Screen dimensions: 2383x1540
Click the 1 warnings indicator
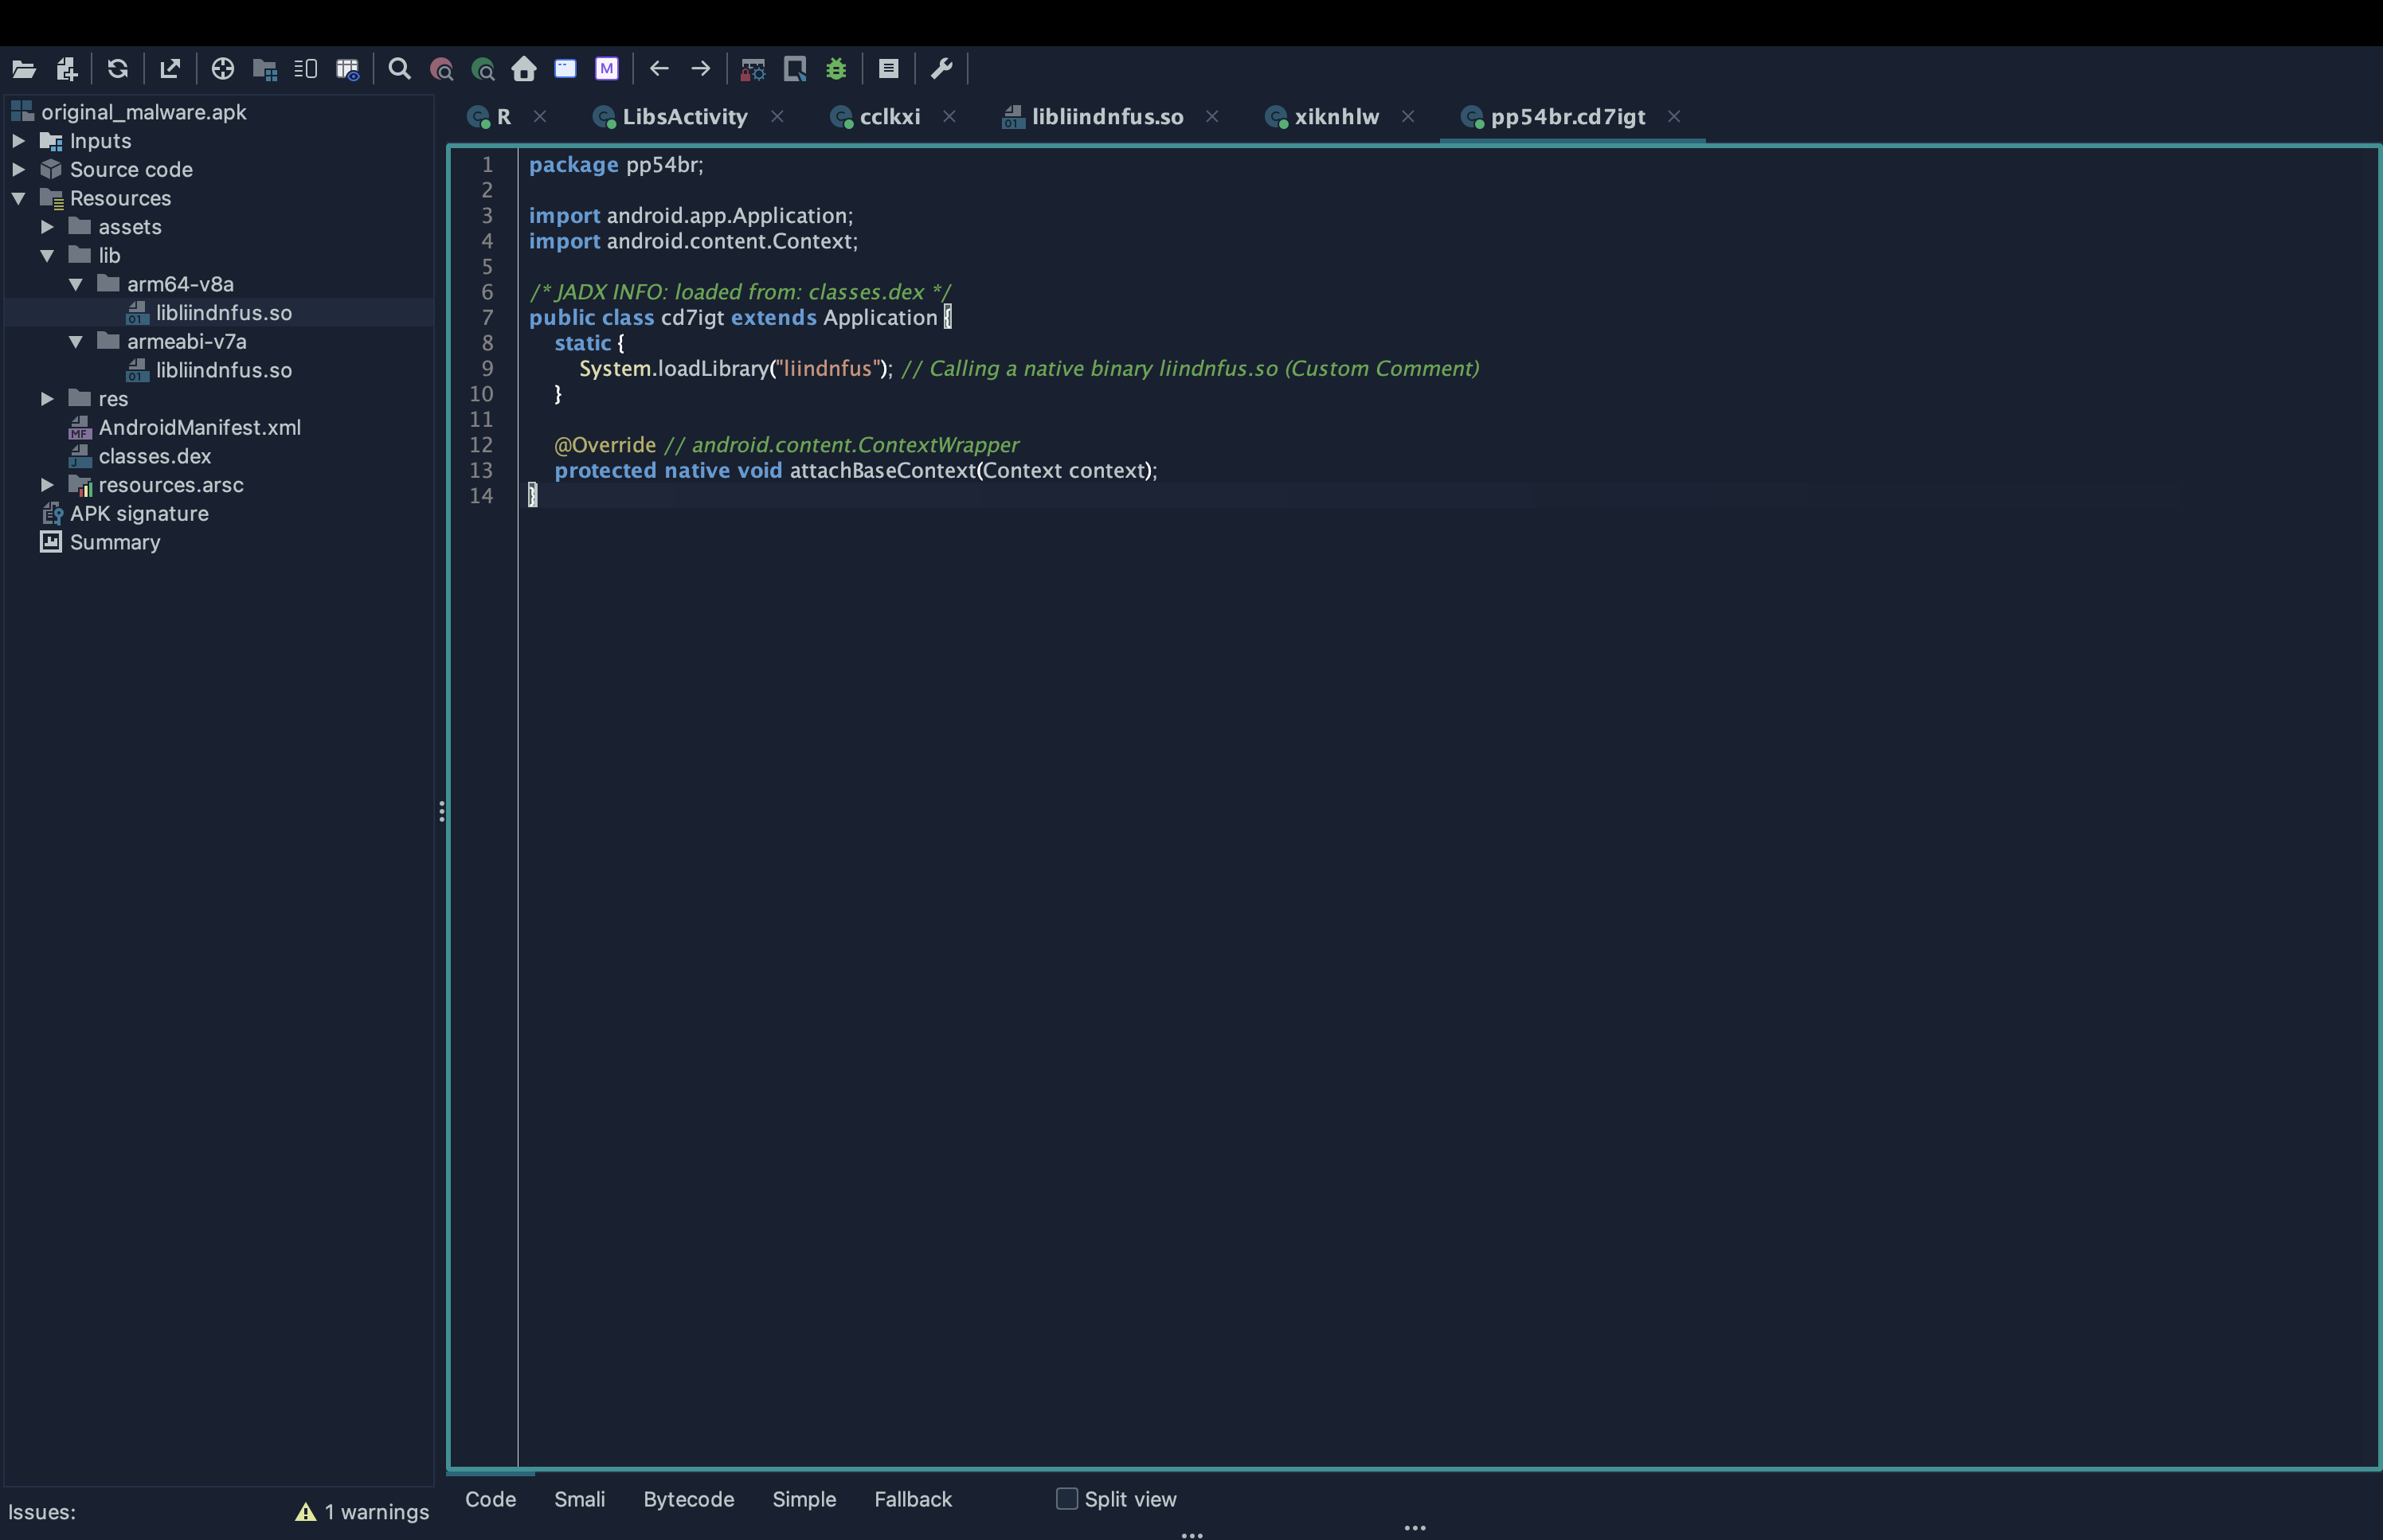click(x=376, y=1512)
